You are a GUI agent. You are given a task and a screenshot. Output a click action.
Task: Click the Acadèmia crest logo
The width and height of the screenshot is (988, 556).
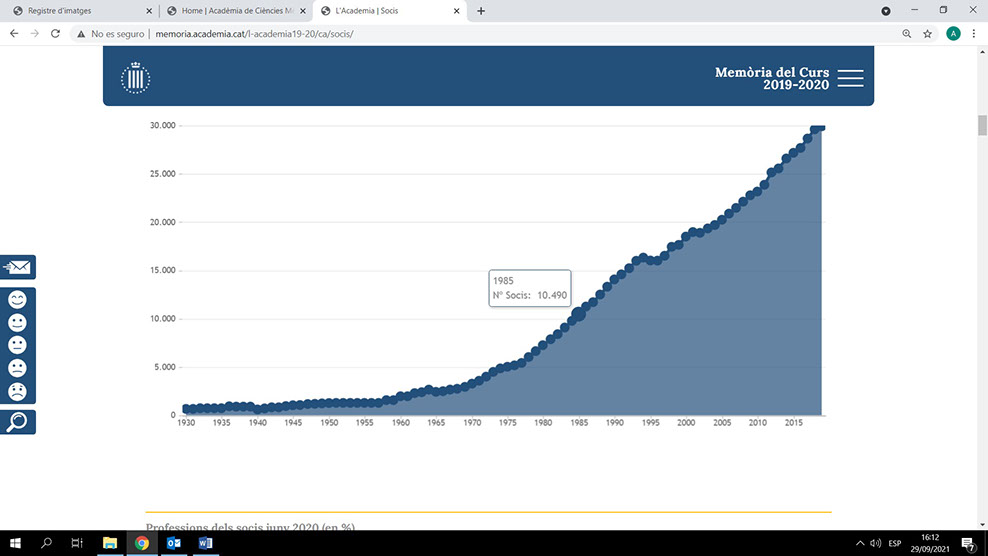pyautogui.click(x=135, y=78)
